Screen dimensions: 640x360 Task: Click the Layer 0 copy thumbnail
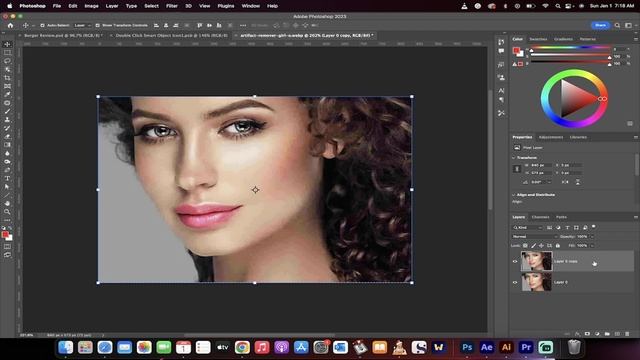(536, 261)
